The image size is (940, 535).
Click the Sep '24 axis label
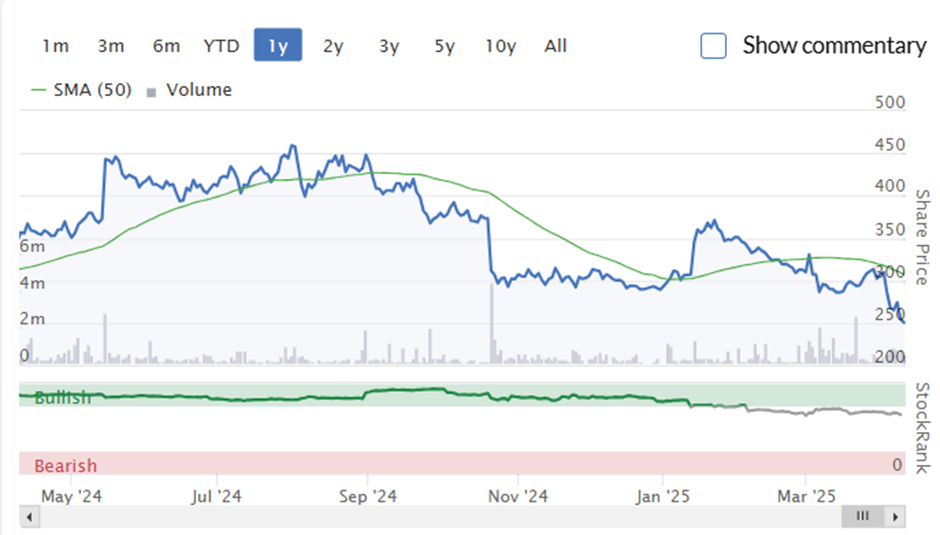[367, 497]
